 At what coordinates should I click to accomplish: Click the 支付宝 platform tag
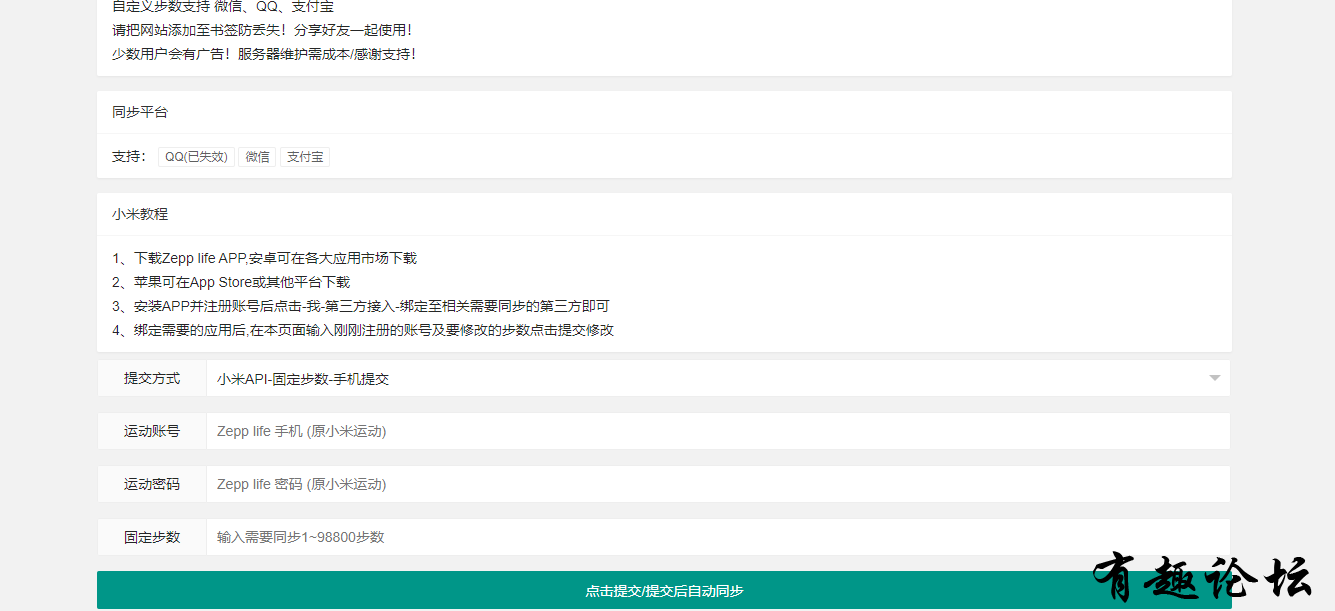tap(305, 157)
